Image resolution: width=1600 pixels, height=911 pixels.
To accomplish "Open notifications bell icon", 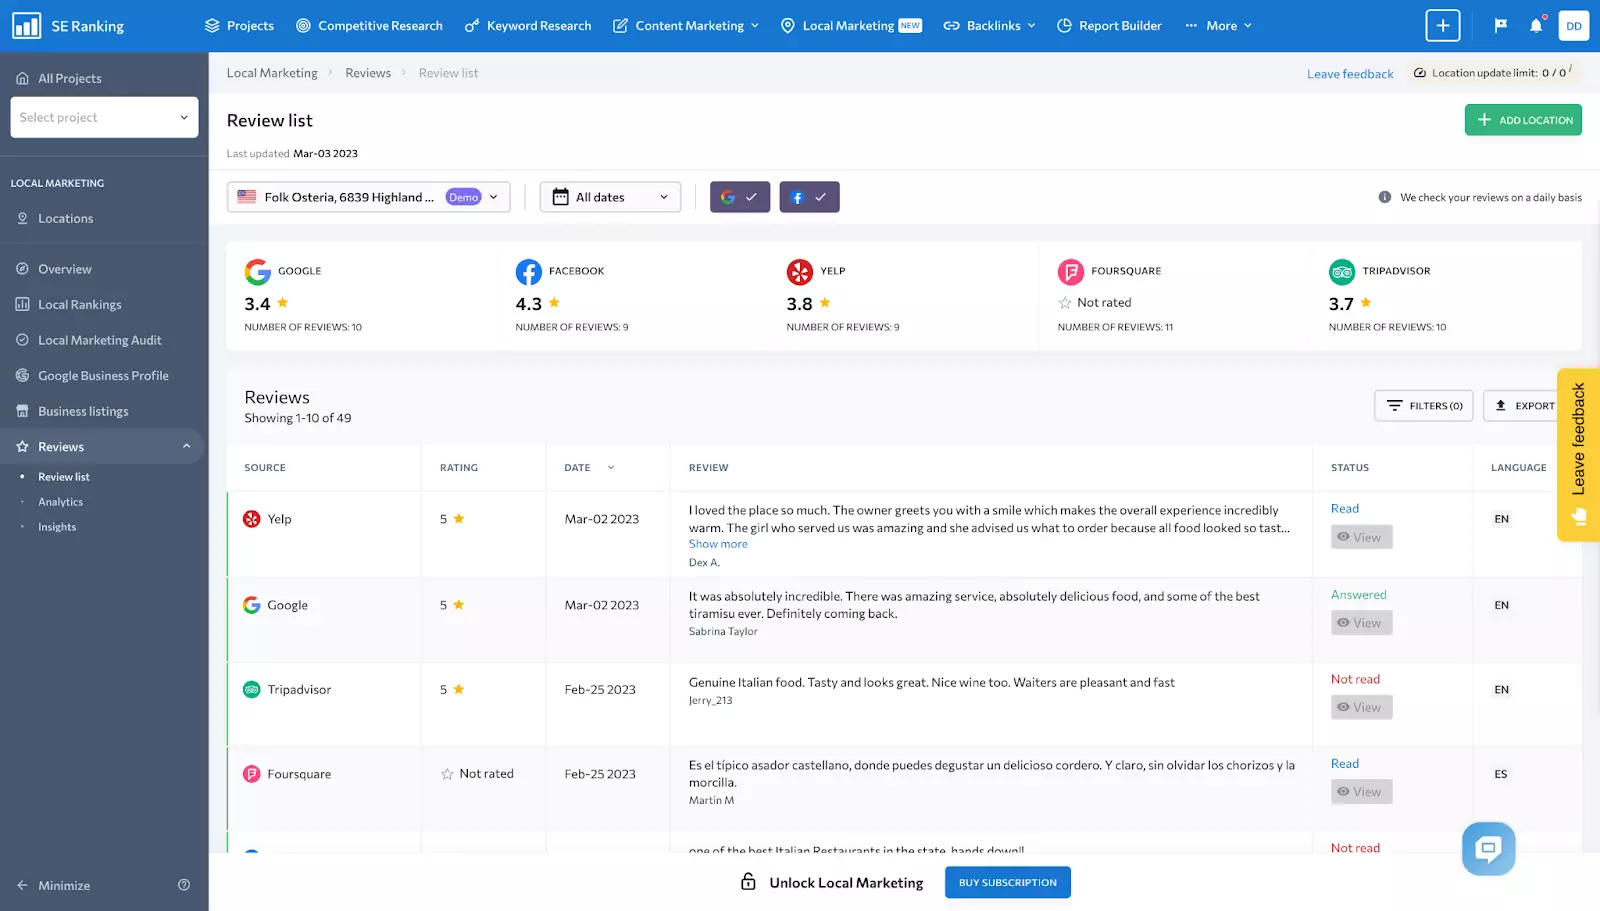I will tap(1536, 26).
